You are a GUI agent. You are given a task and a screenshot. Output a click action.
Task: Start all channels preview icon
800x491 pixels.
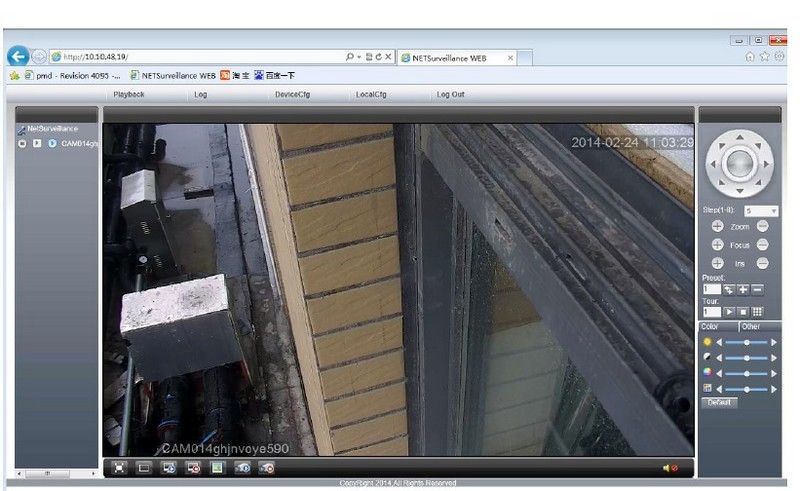(x=169, y=468)
